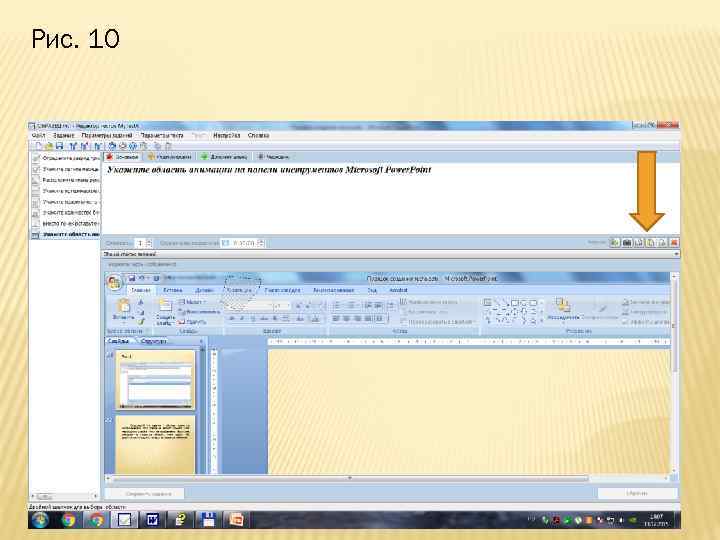Select slide 2 thumbnail

click(155, 444)
